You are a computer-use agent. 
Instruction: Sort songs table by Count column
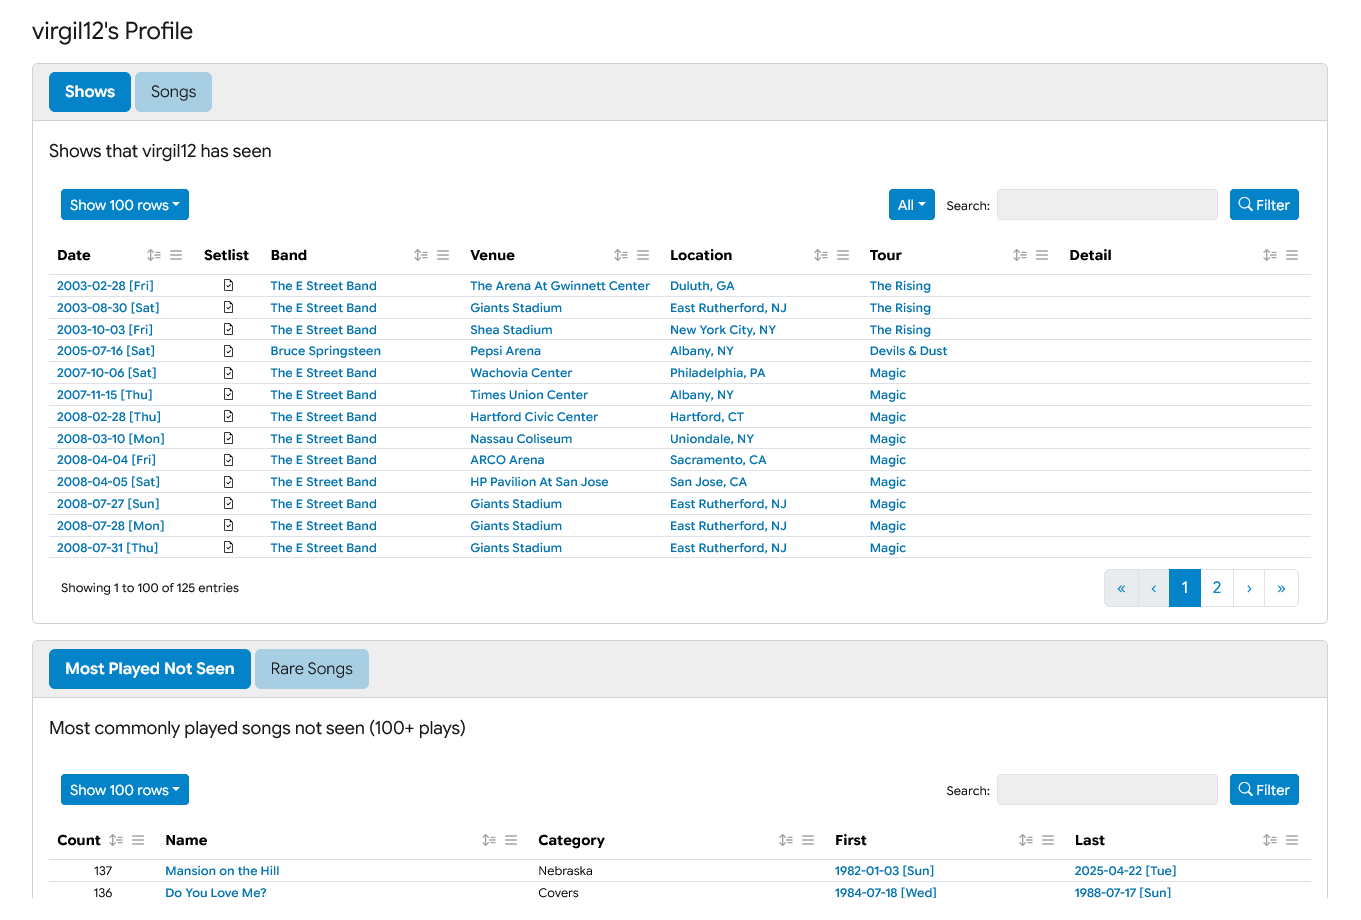click(x=116, y=841)
